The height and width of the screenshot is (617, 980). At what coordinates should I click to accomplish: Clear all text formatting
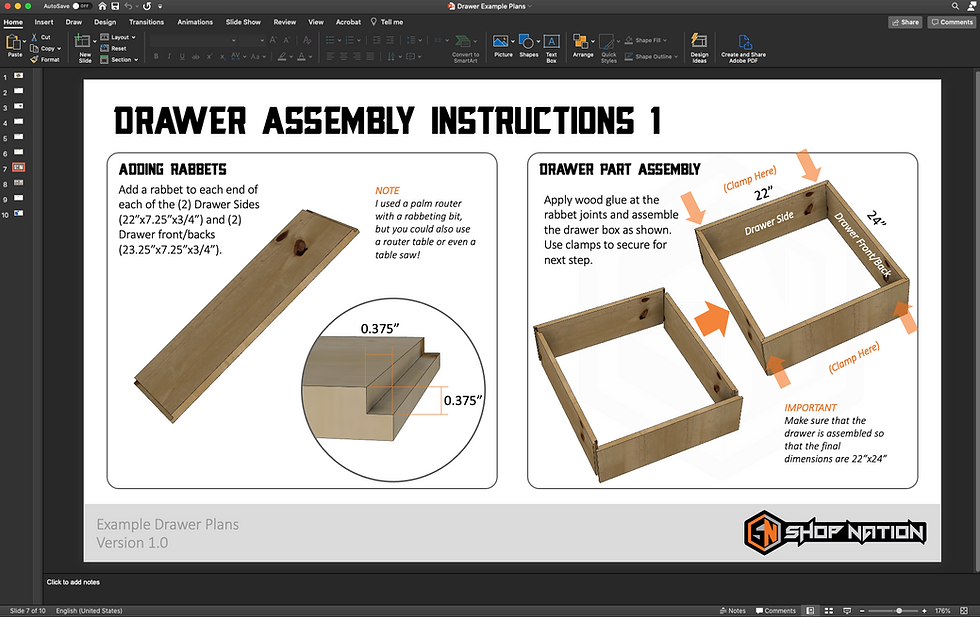click(307, 40)
